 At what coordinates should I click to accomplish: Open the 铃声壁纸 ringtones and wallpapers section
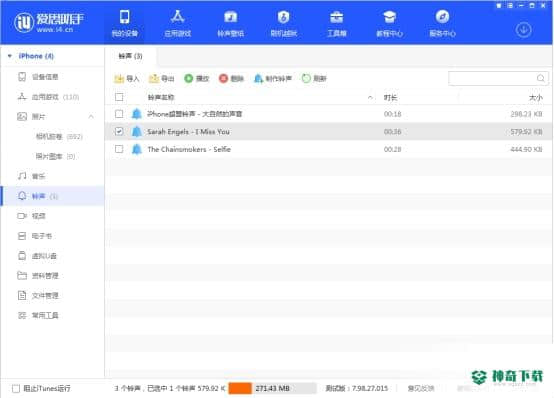pos(230,23)
